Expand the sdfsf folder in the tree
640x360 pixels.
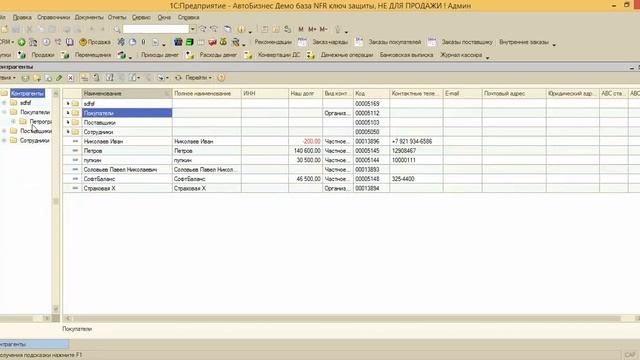4,103
